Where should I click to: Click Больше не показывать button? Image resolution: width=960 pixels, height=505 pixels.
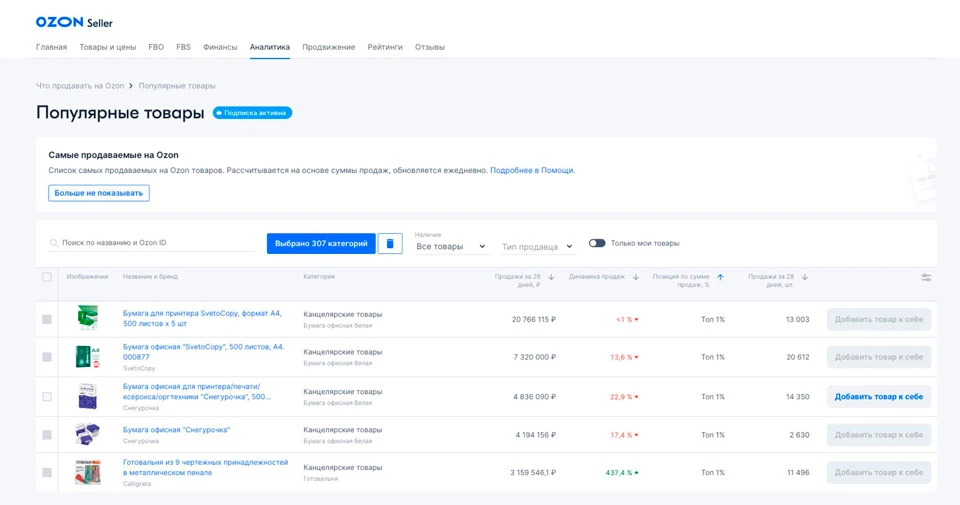[x=99, y=193]
